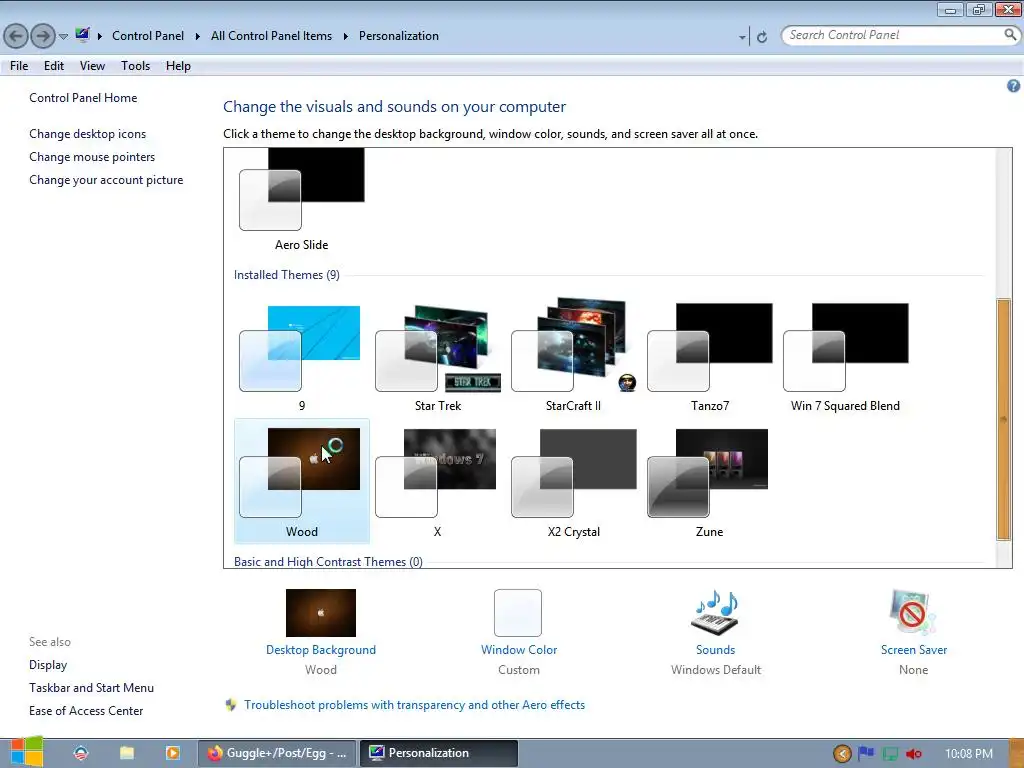The width and height of the screenshot is (1024, 768).
Task: Click the Screen Saver link text
Action: pyautogui.click(x=914, y=650)
